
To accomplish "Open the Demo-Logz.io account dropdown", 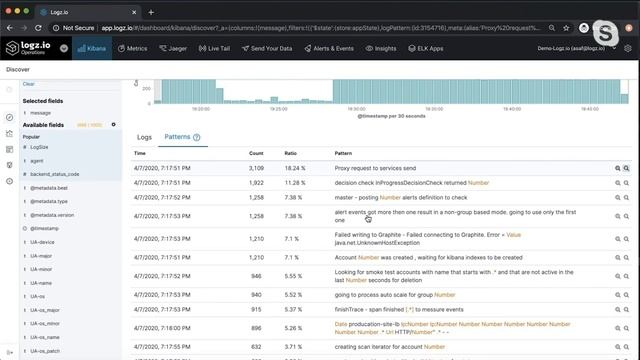I will click(x=576, y=48).
